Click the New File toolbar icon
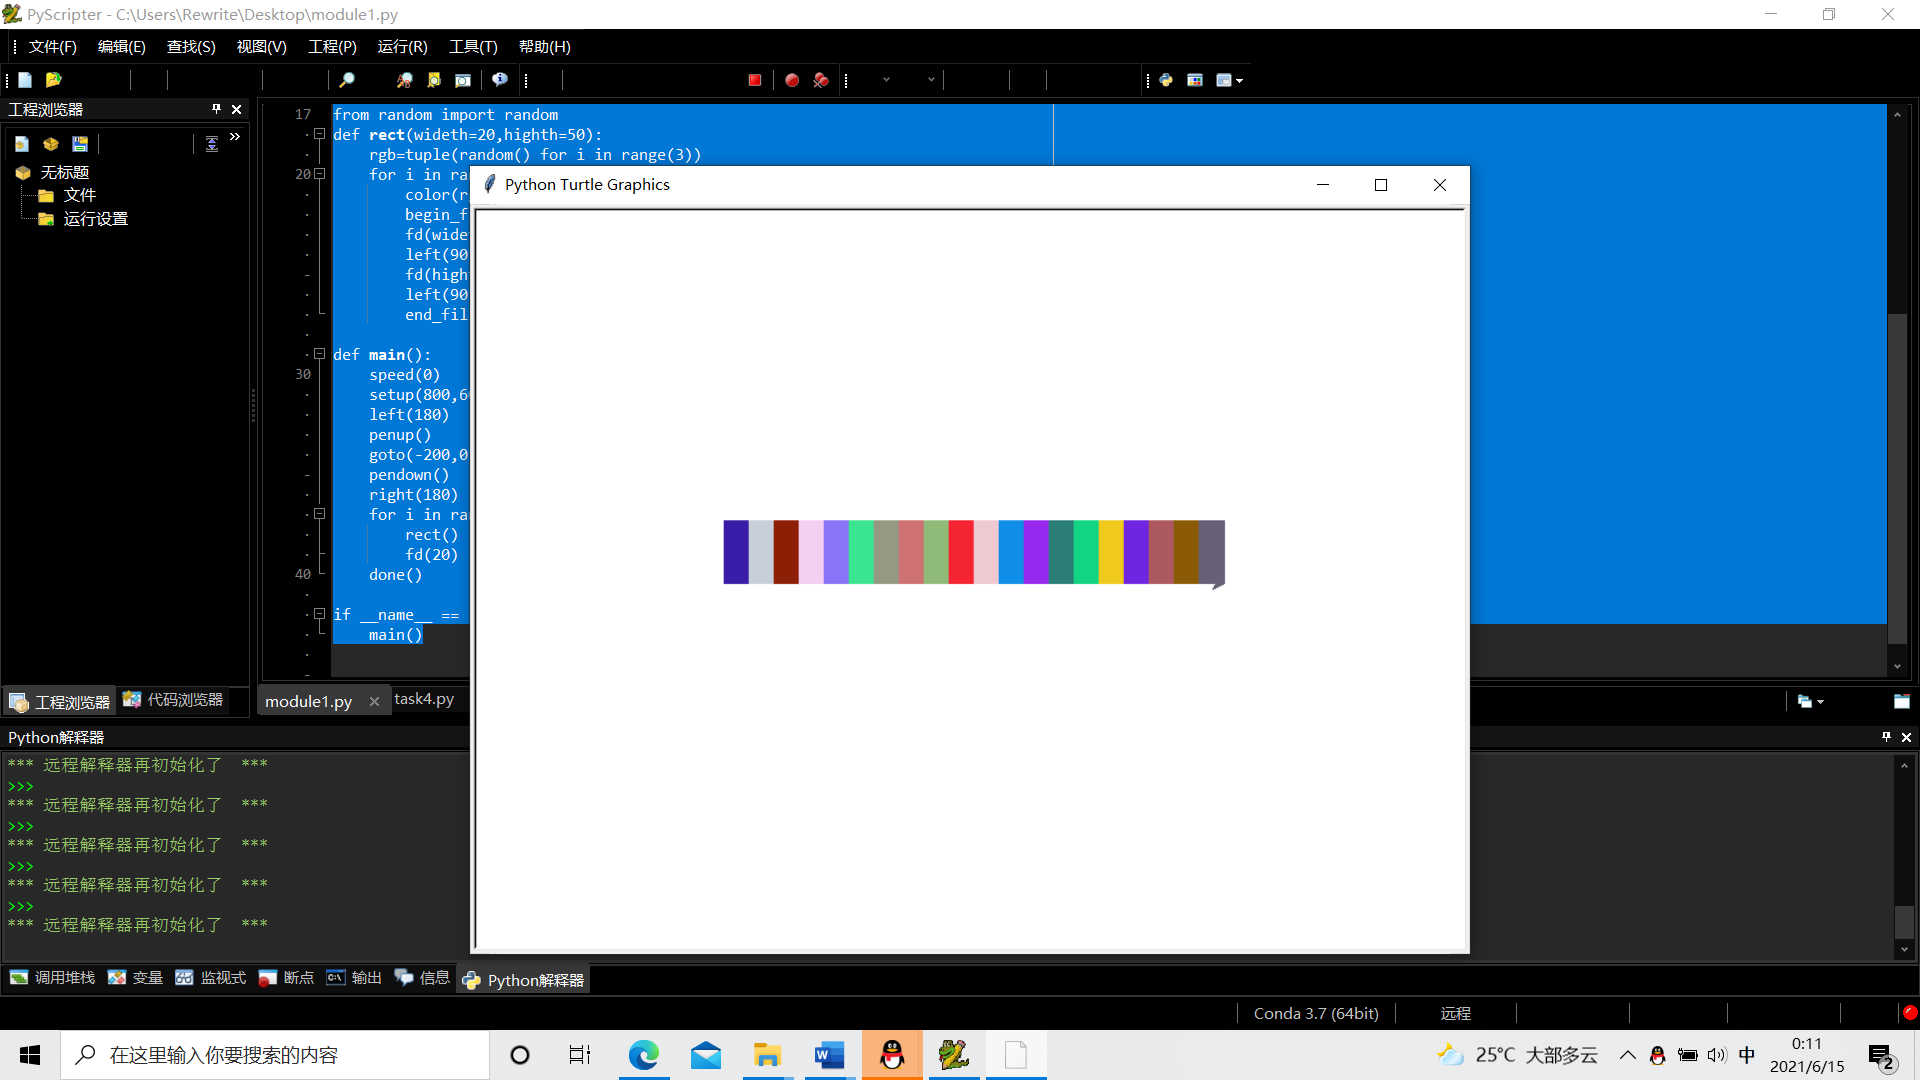The width and height of the screenshot is (1920, 1080). click(x=25, y=80)
